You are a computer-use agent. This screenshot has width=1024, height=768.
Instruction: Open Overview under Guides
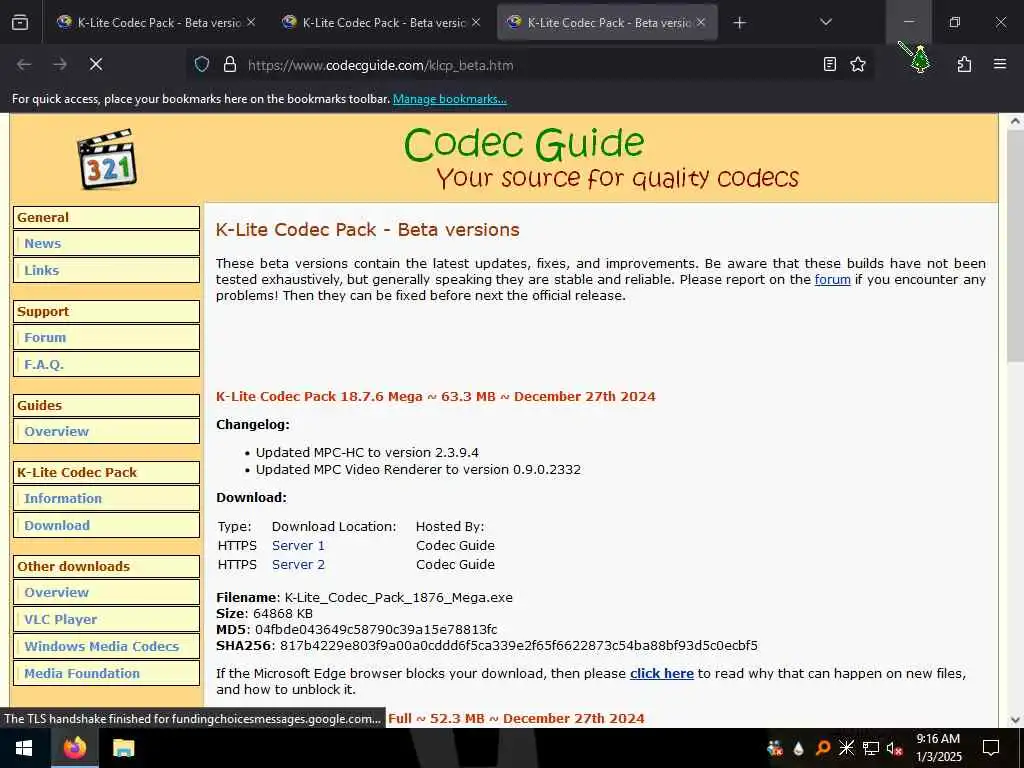(x=56, y=432)
